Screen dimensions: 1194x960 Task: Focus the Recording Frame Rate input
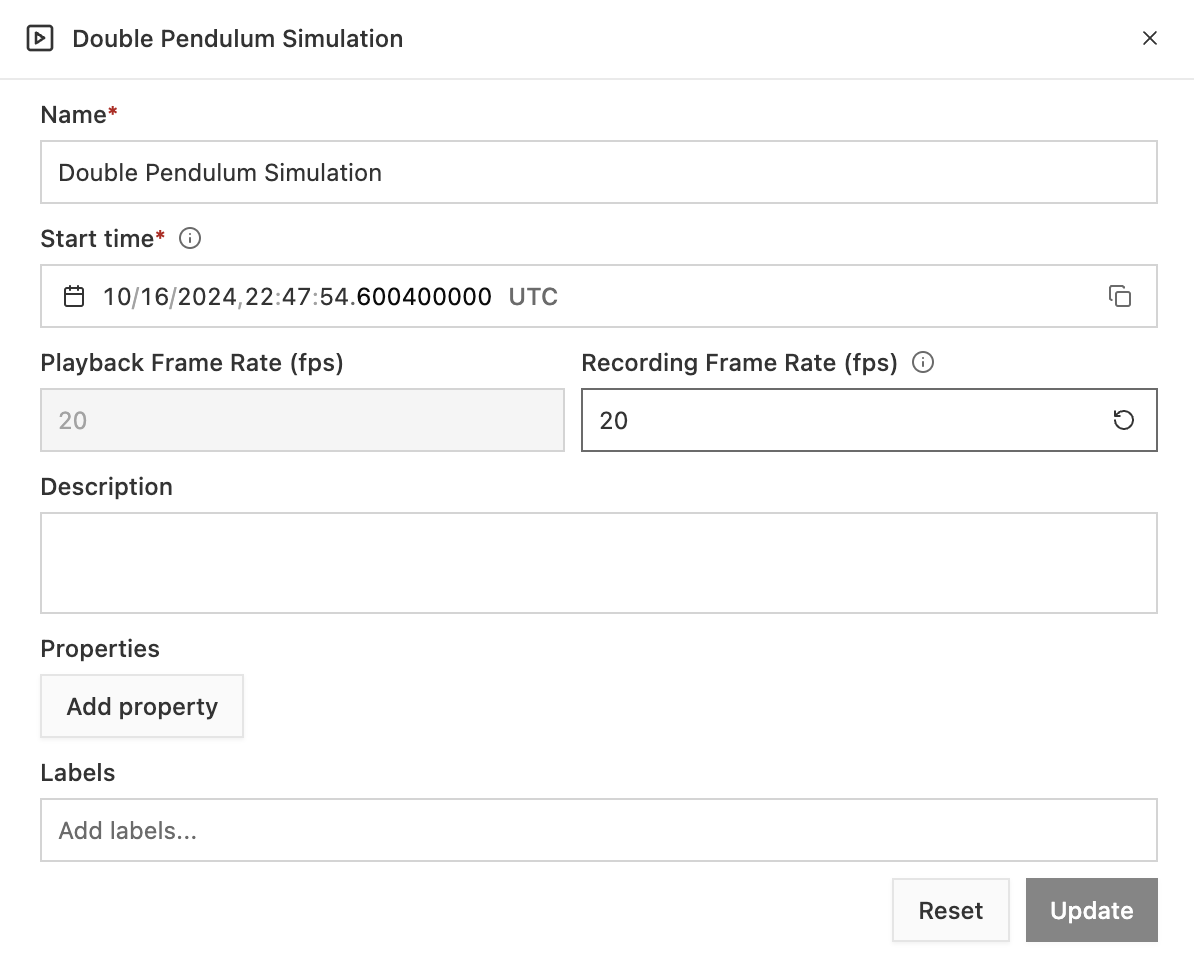click(x=840, y=420)
